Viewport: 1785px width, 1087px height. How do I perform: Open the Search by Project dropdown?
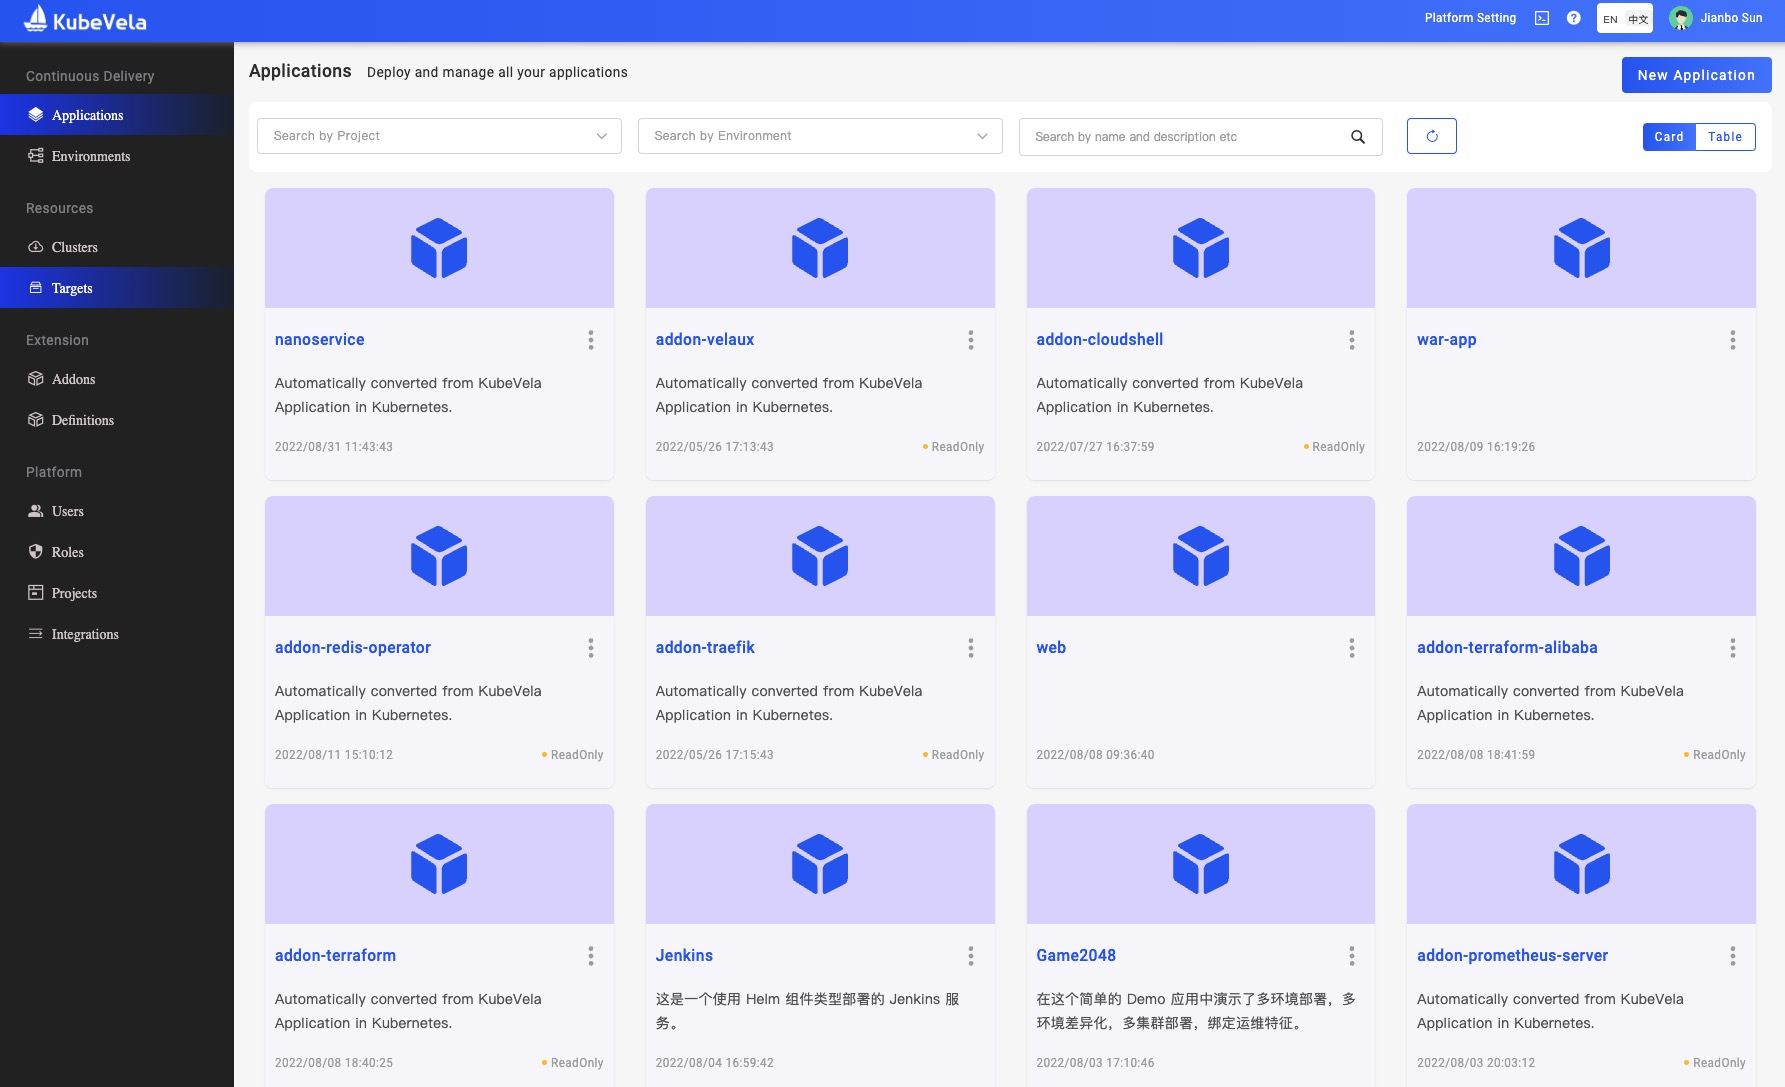(440, 136)
